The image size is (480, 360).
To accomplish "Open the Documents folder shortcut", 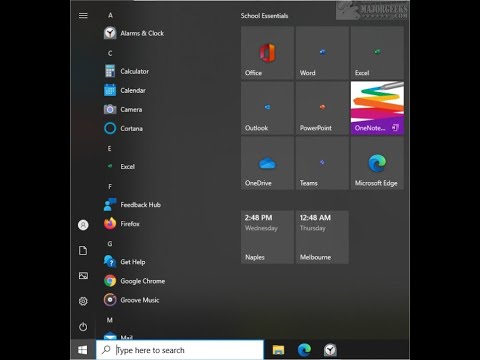I will pos(83,250).
